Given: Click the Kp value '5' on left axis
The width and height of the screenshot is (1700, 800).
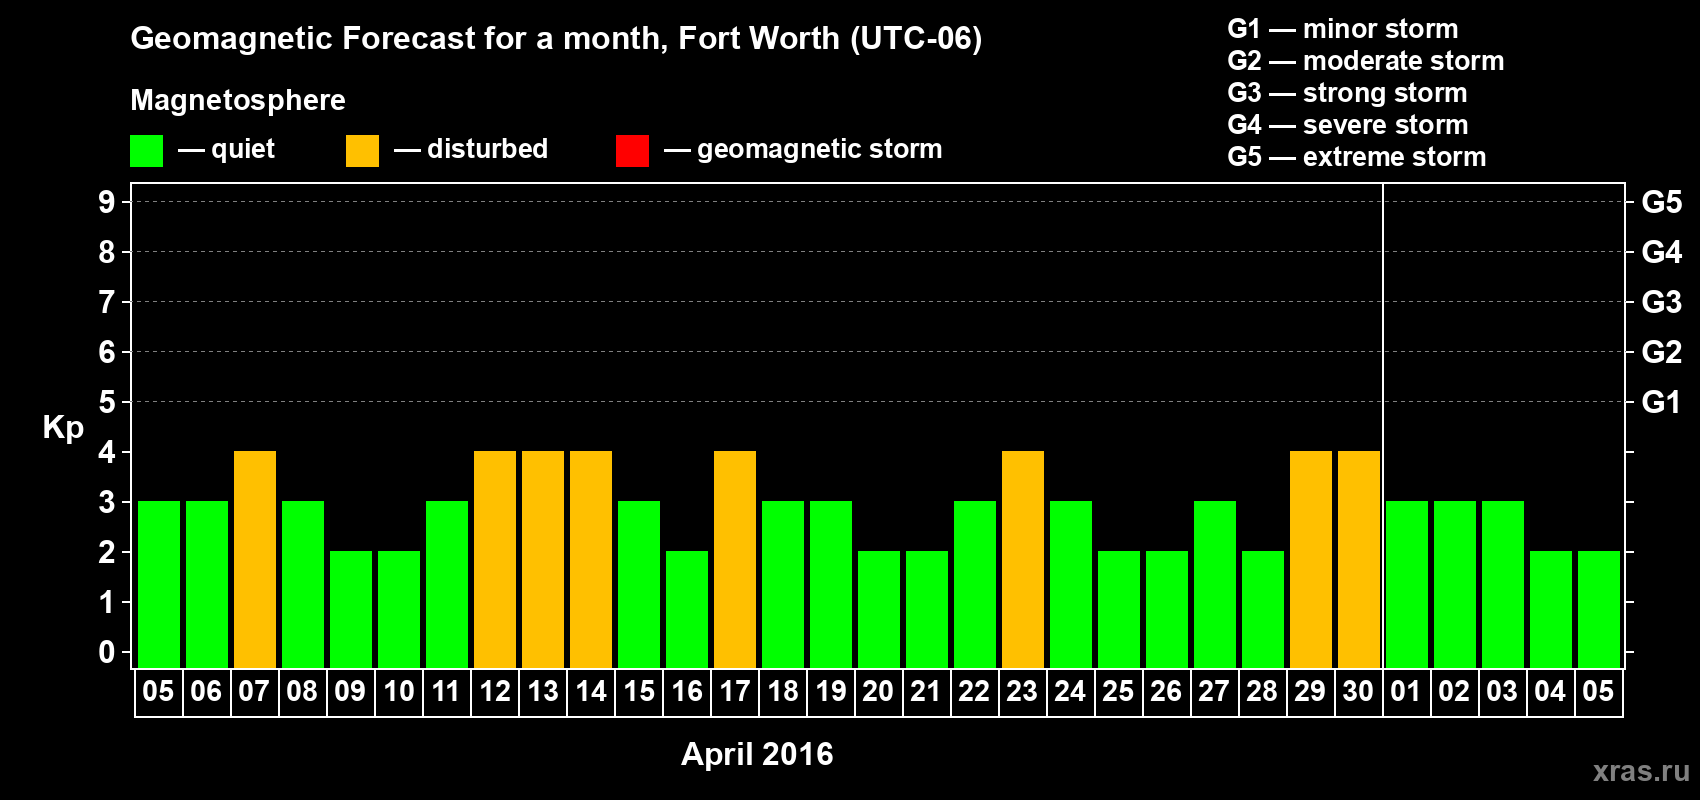Looking at the screenshot, I should click(107, 402).
